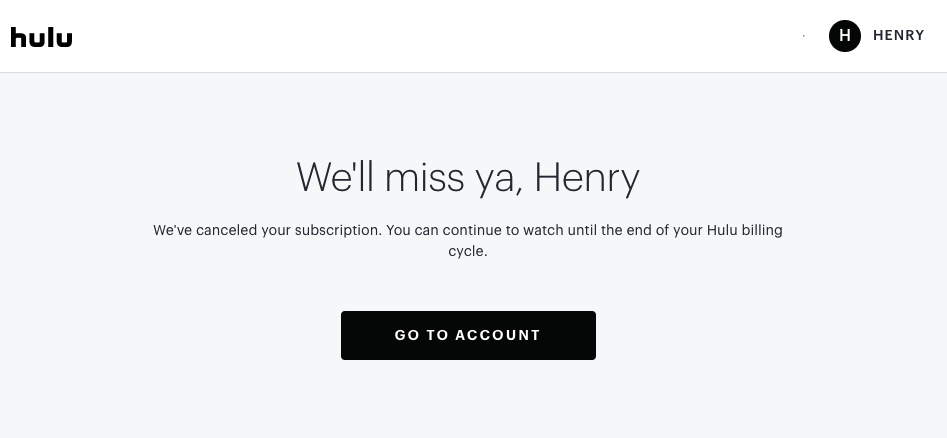Select the black circle with letter H
947x438 pixels.
844,36
